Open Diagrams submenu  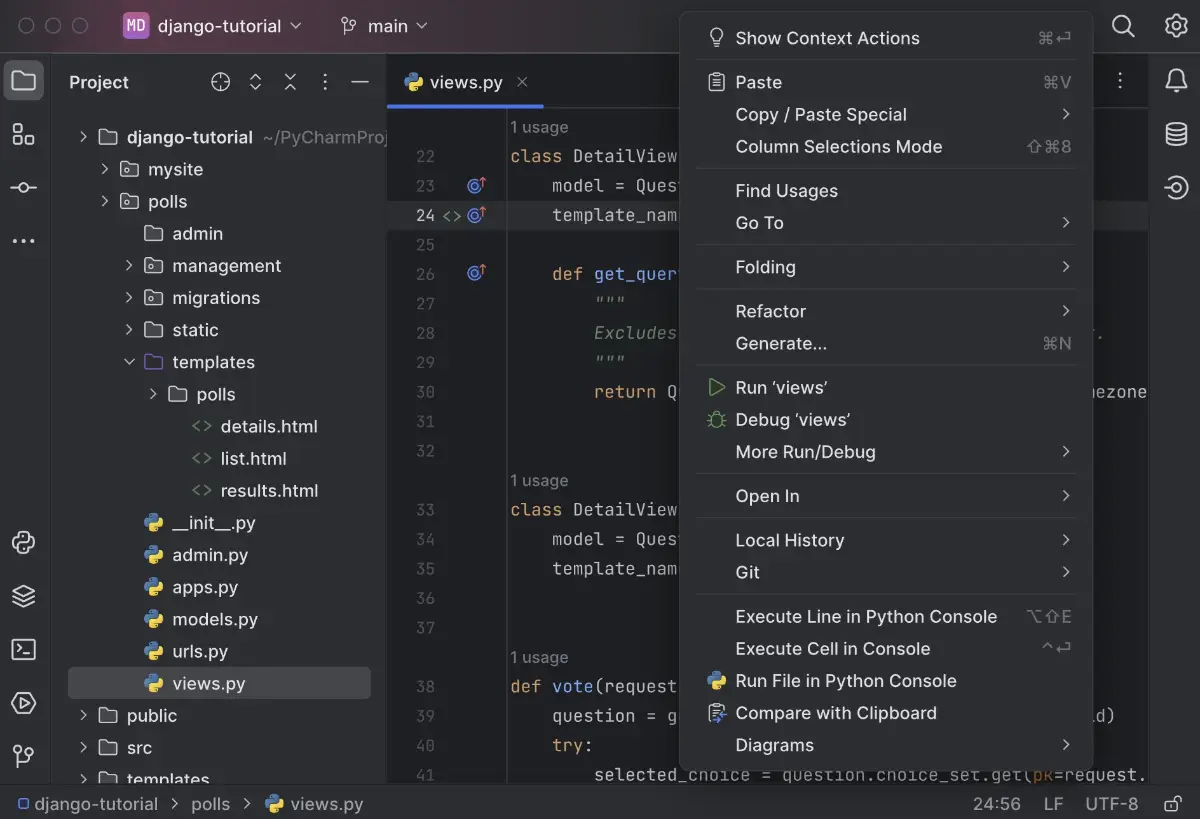pyautogui.click(x=886, y=745)
